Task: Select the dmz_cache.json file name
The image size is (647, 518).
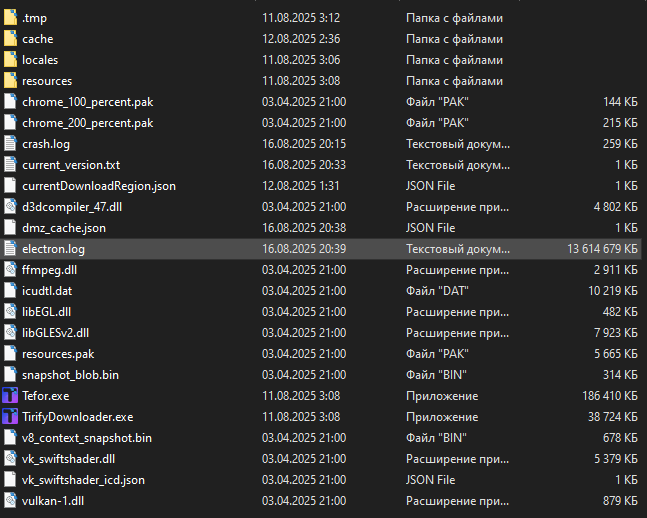Action: (64, 227)
